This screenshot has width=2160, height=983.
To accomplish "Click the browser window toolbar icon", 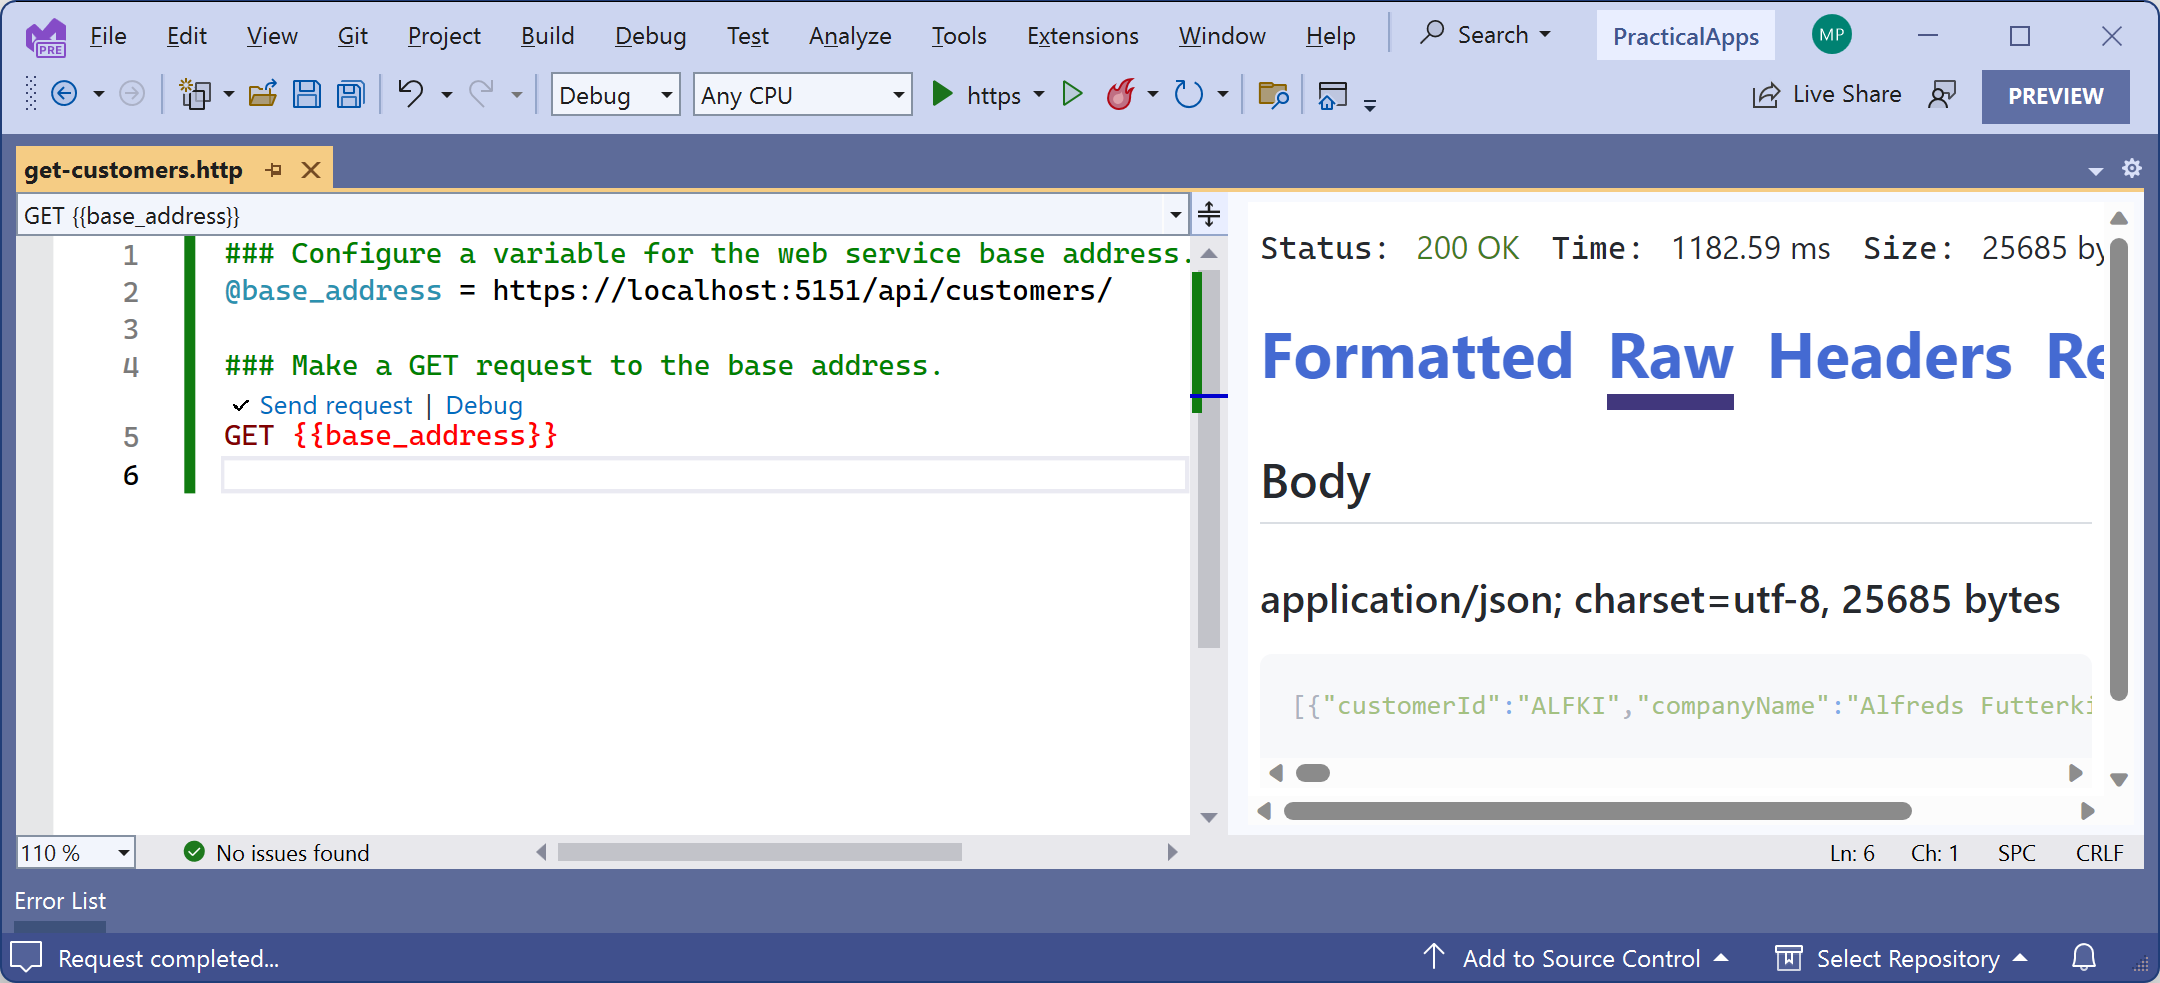I will coord(1333,95).
